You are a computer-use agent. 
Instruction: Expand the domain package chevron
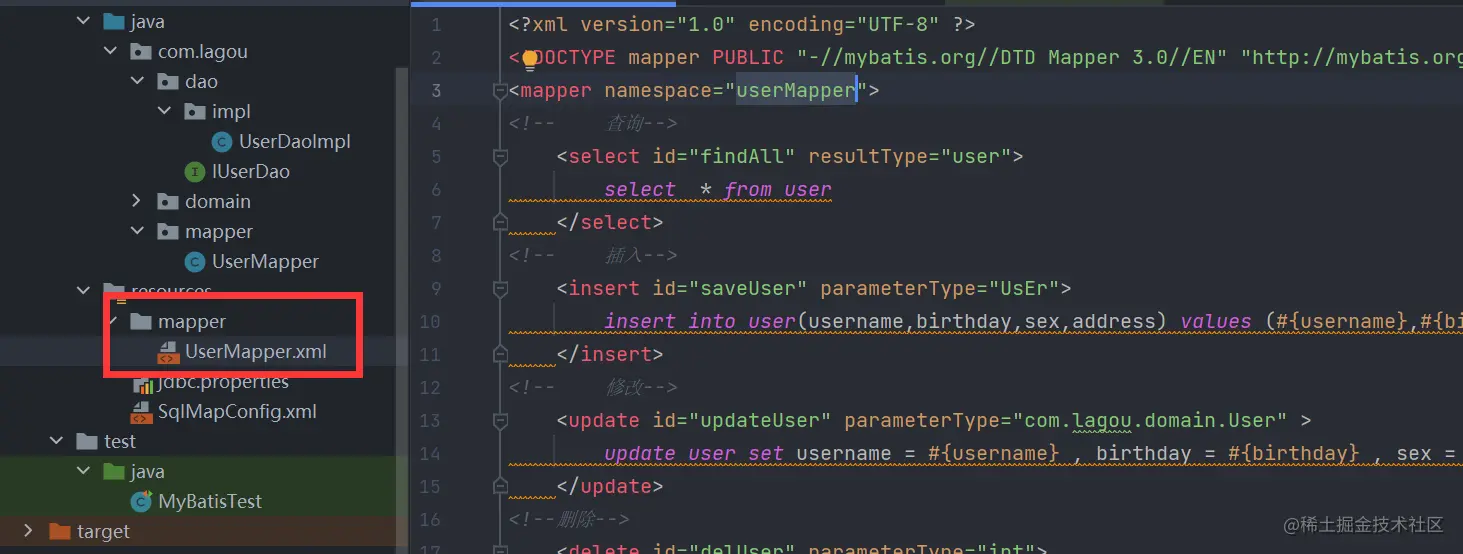pos(138,201)
